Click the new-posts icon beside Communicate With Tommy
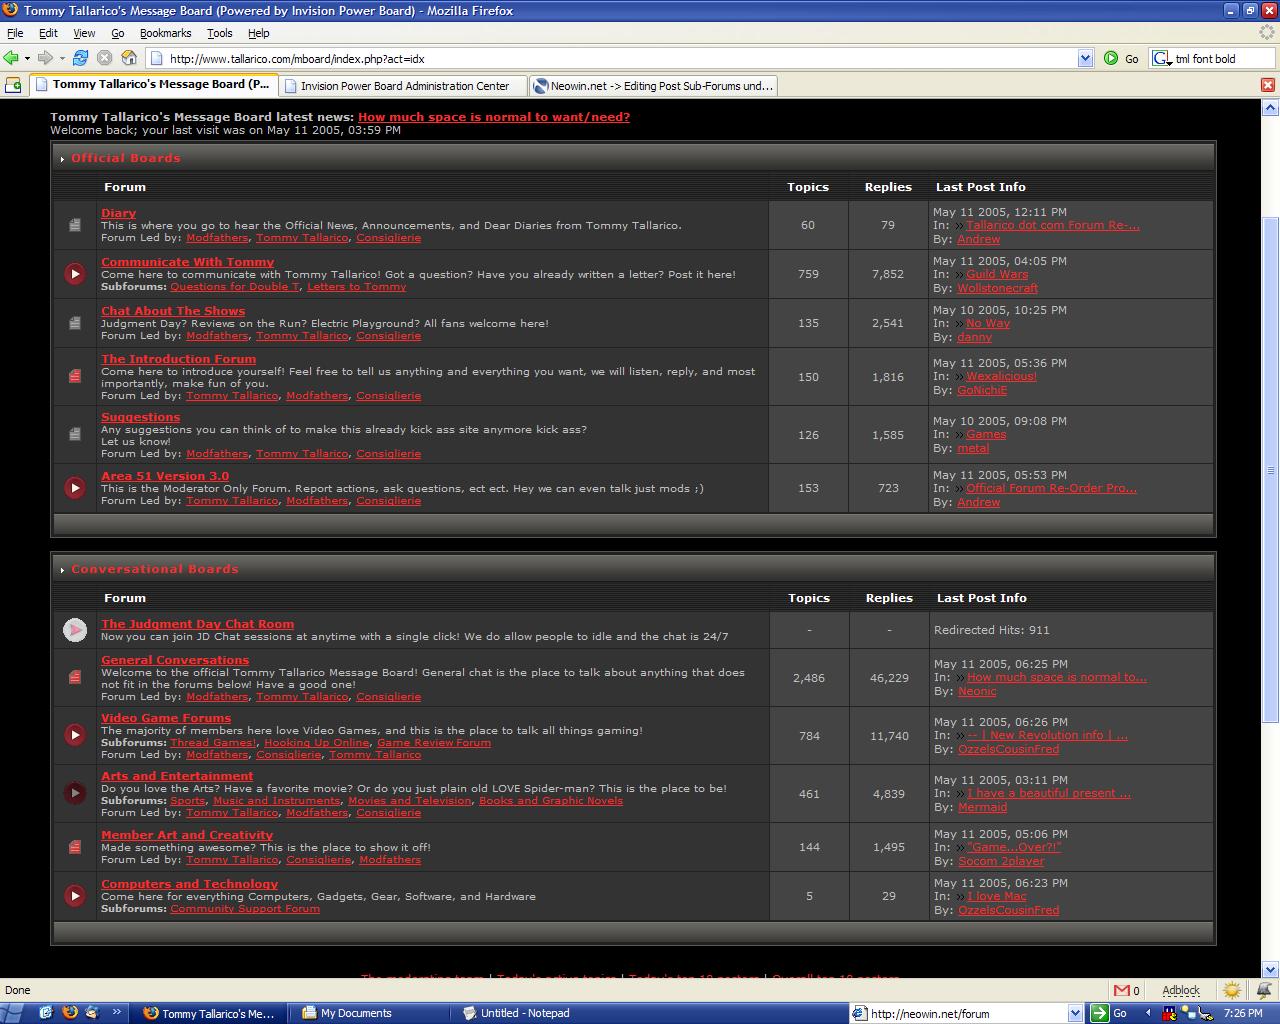1280x1024 pixels. (74, 273)
